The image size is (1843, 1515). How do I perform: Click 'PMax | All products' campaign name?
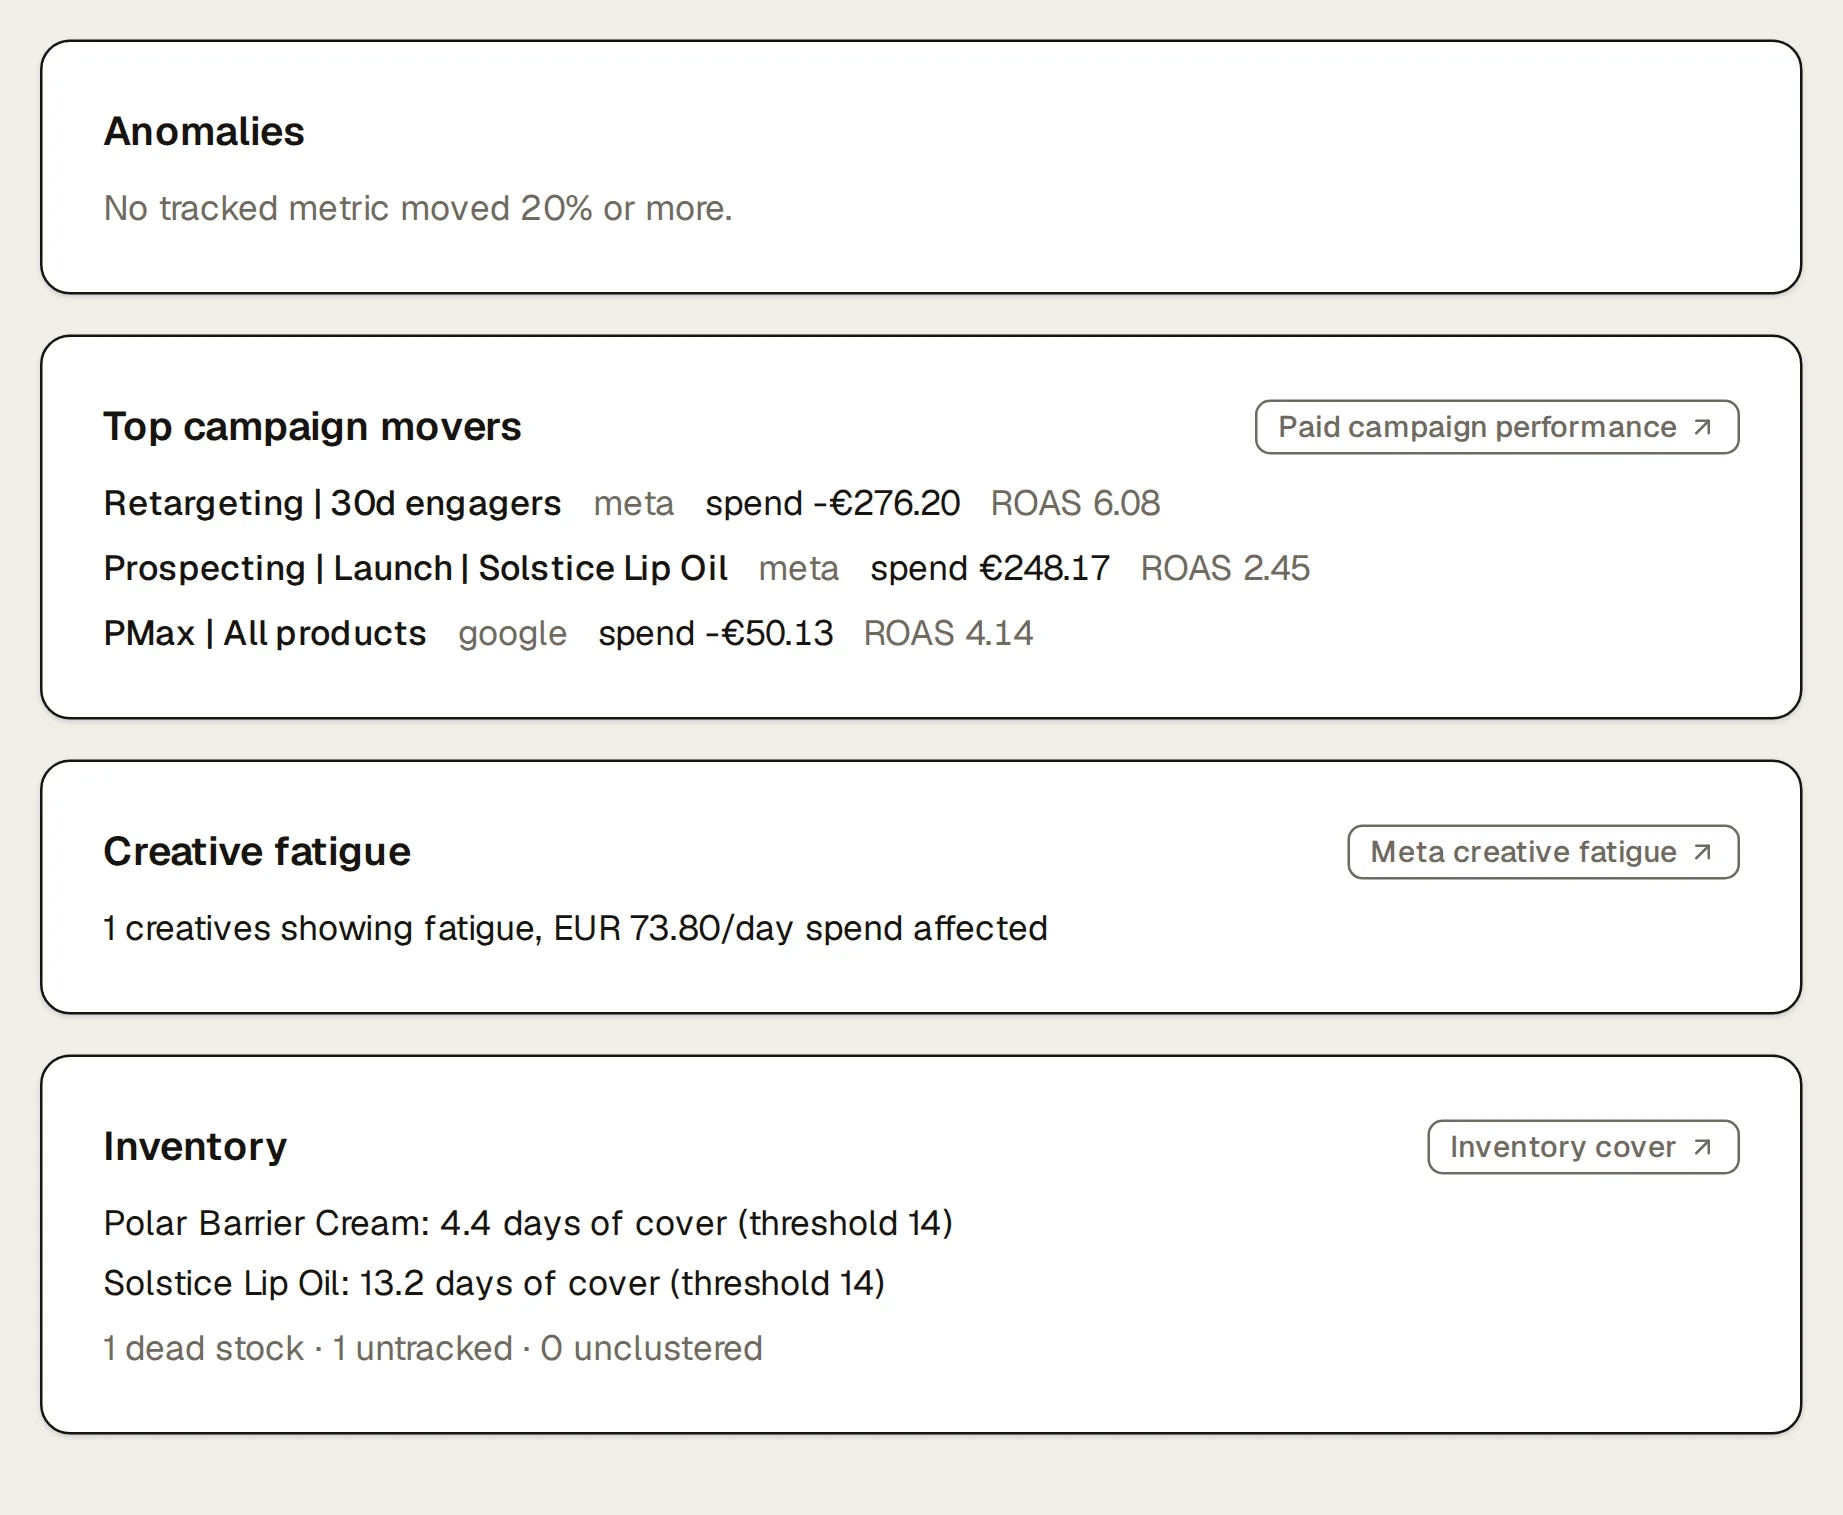(265, 633)
